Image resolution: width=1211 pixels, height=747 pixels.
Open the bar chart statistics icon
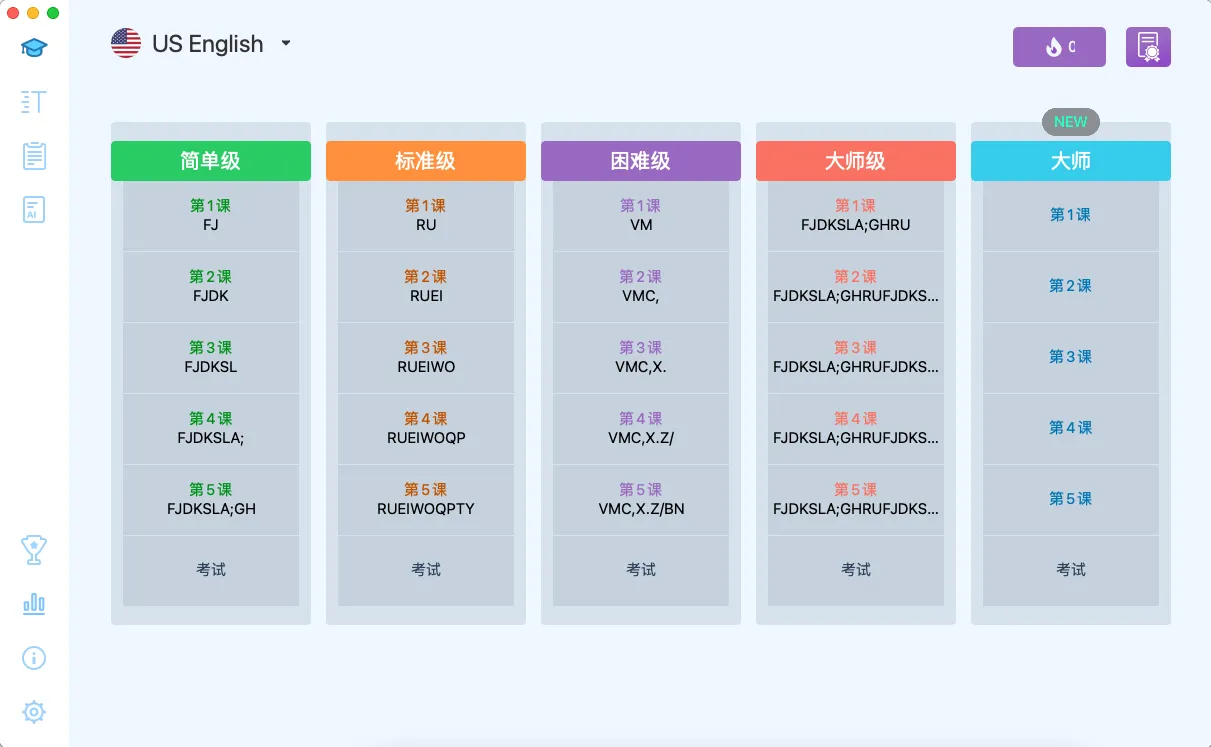34,603
